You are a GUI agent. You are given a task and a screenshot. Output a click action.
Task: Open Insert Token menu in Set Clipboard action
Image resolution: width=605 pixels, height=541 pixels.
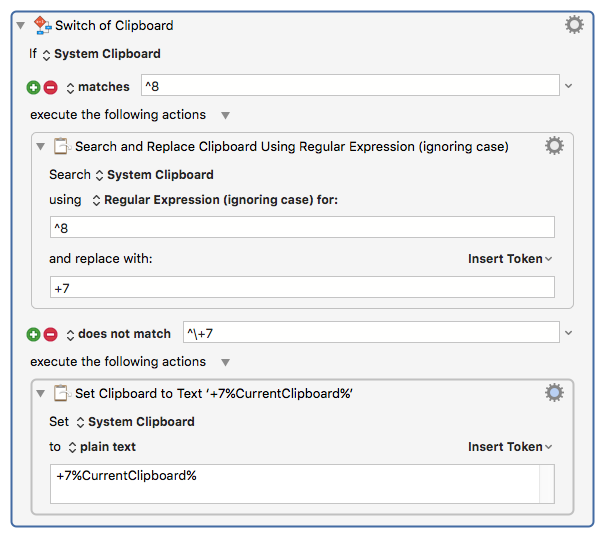click(x=510, y=446)
